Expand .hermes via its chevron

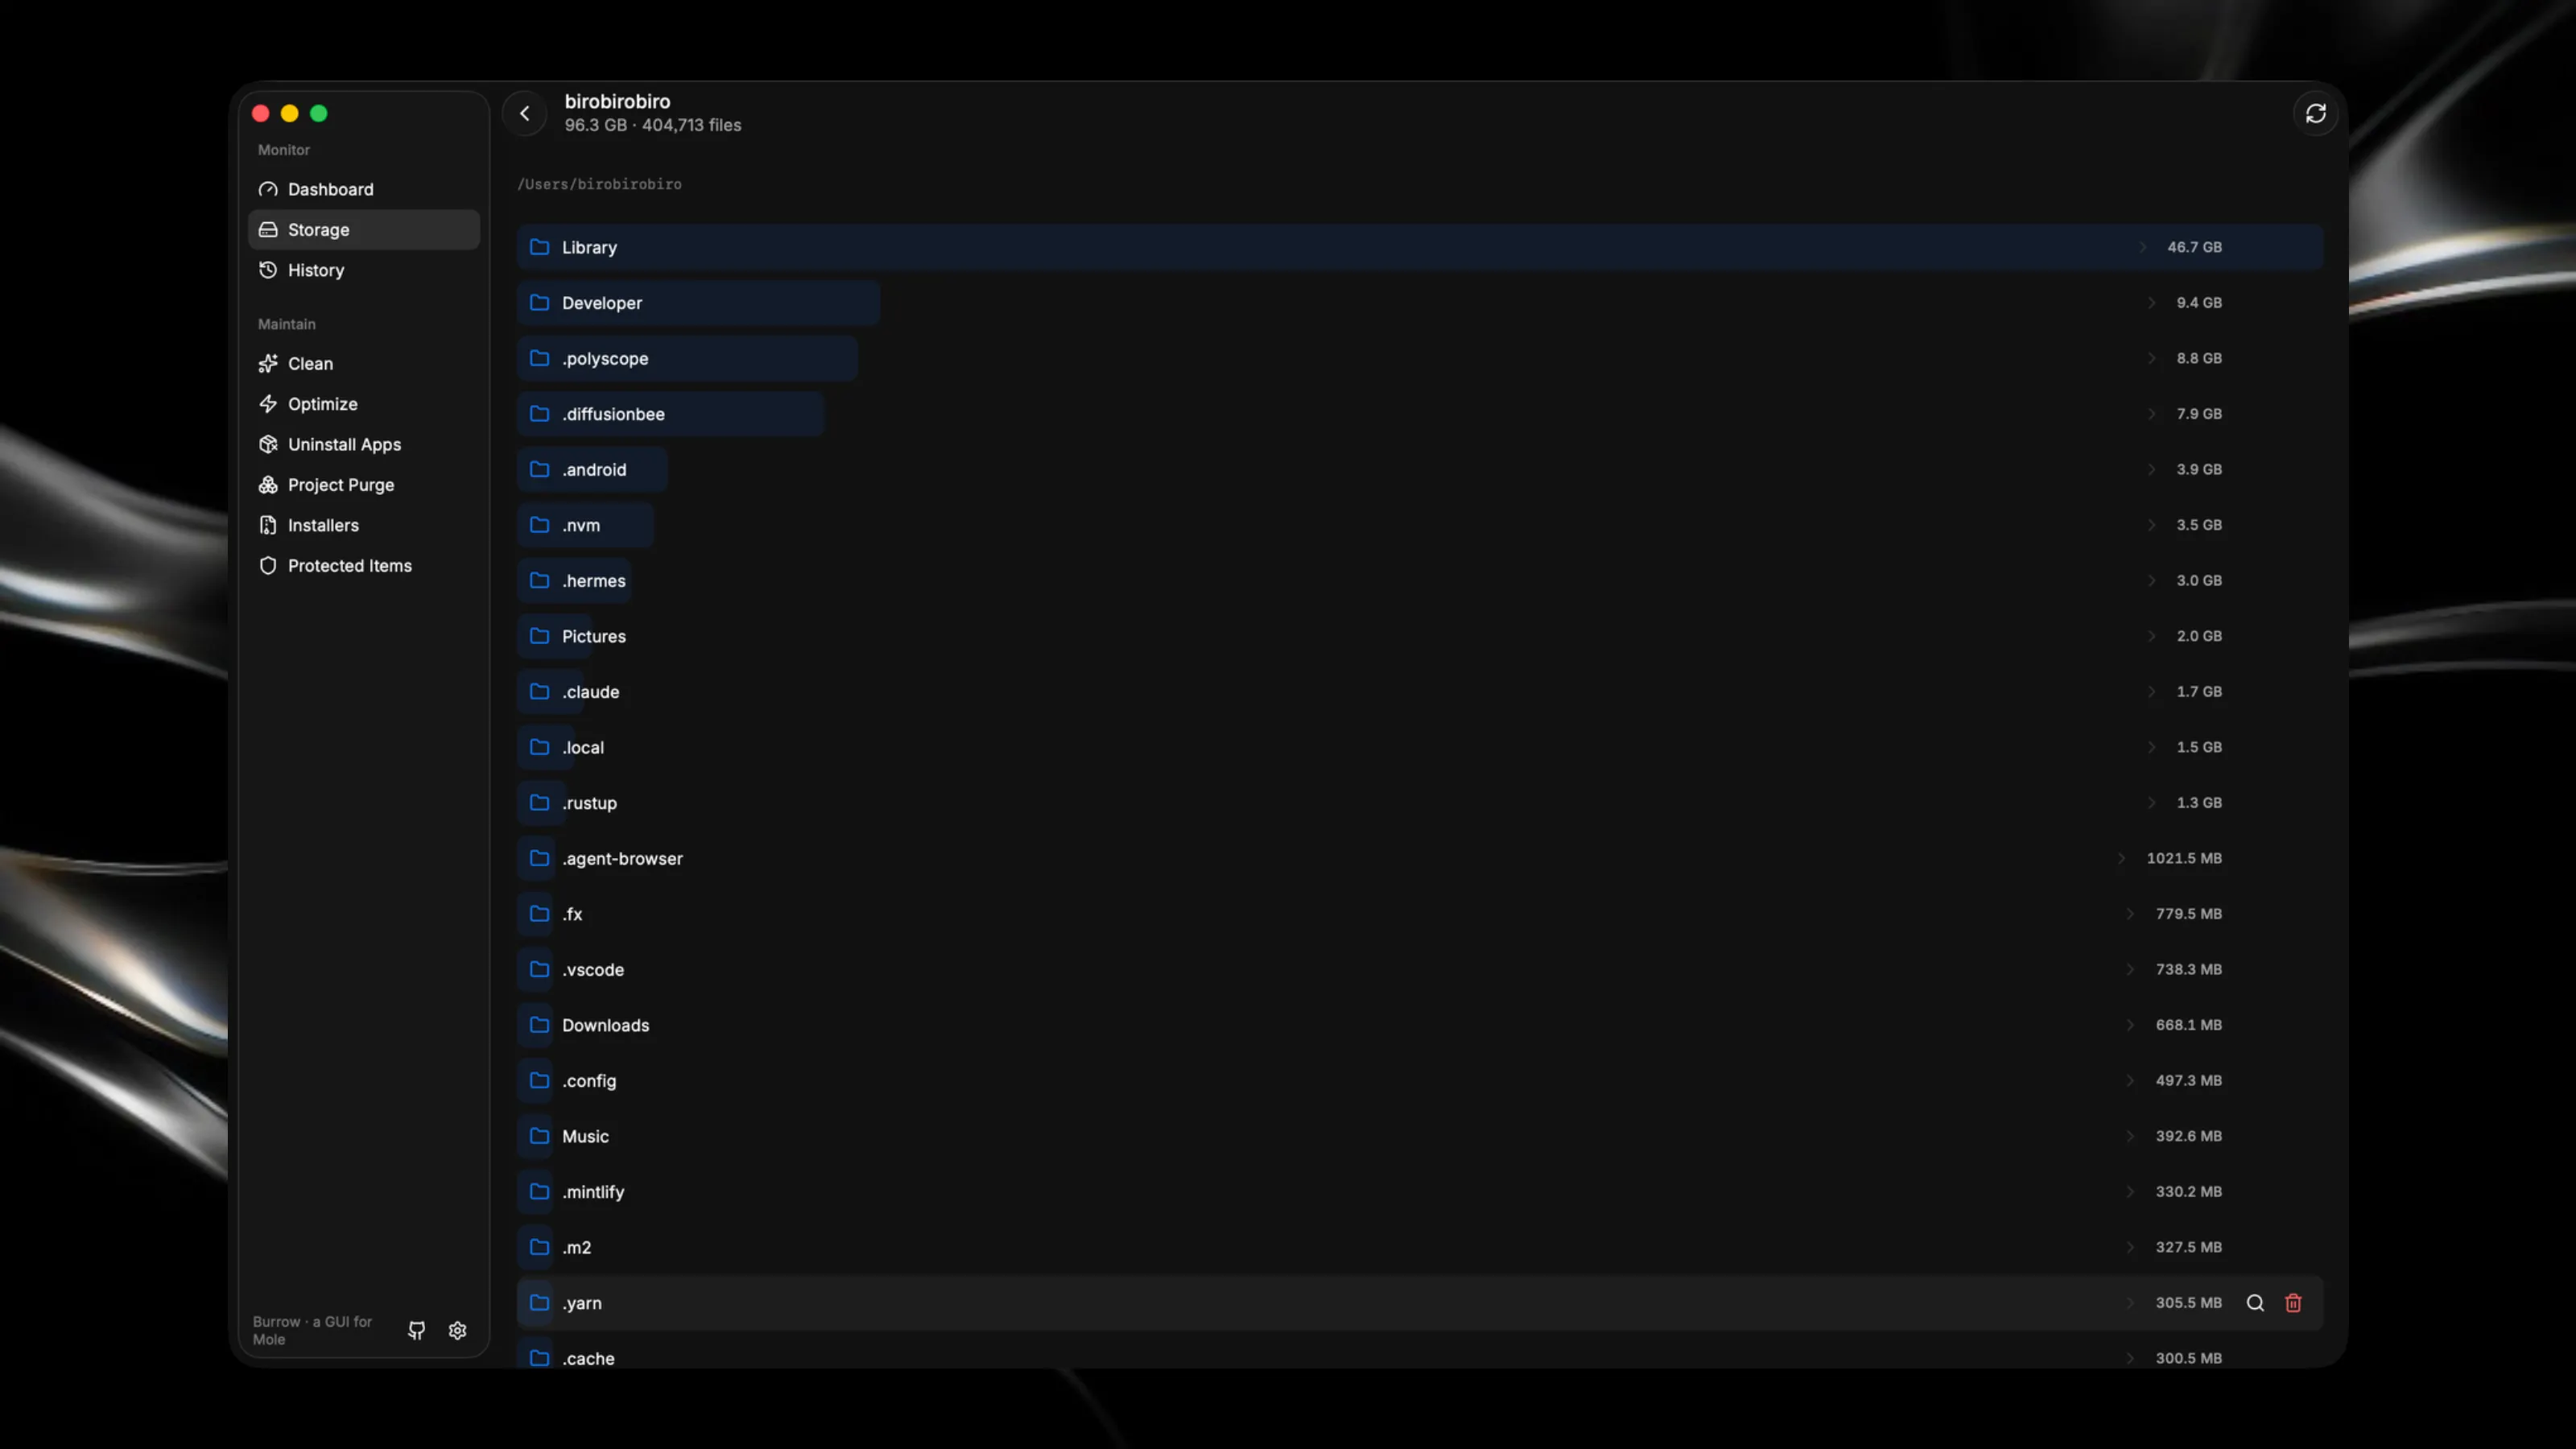point(2152,580)
